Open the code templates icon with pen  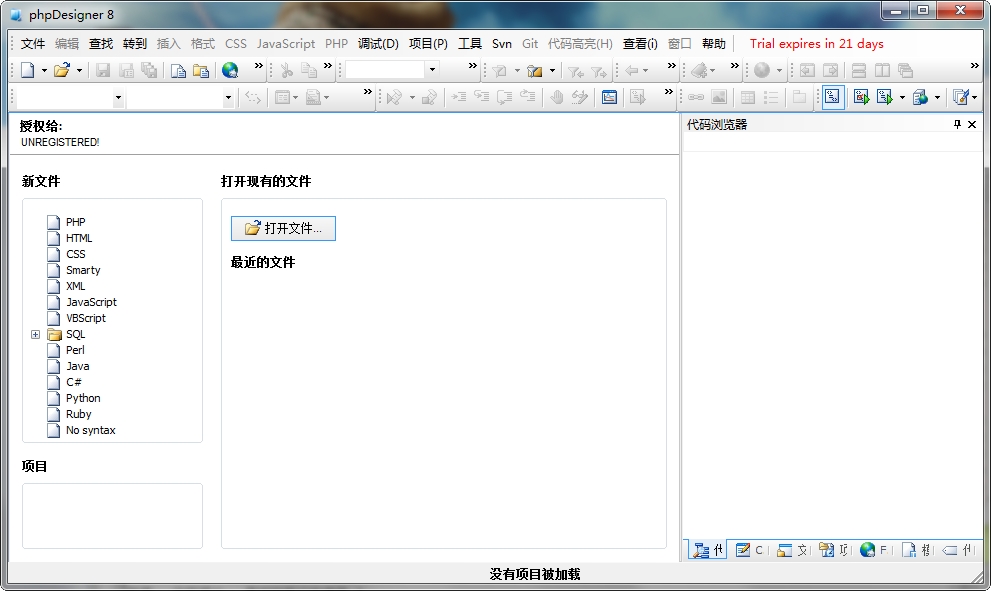click(959, 97)
